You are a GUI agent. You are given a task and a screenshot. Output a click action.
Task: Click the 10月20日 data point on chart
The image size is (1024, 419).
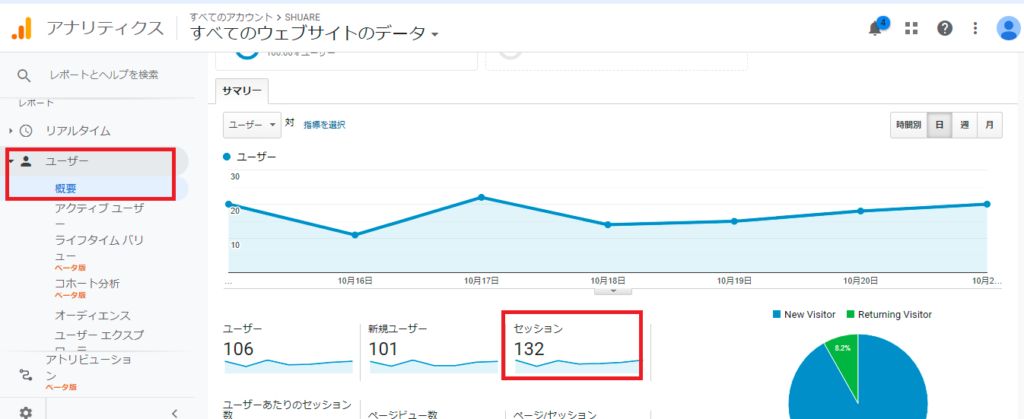(x=861, y=211)
